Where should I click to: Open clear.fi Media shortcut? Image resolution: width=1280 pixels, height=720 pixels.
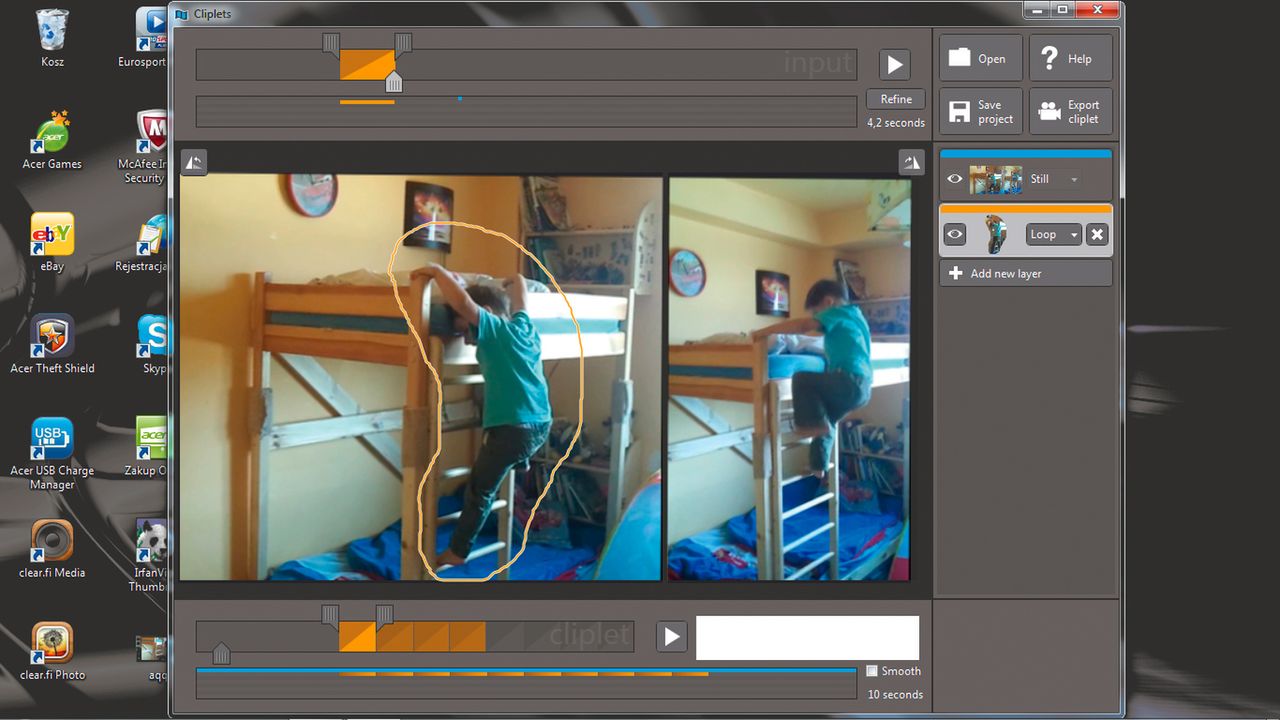52,549
